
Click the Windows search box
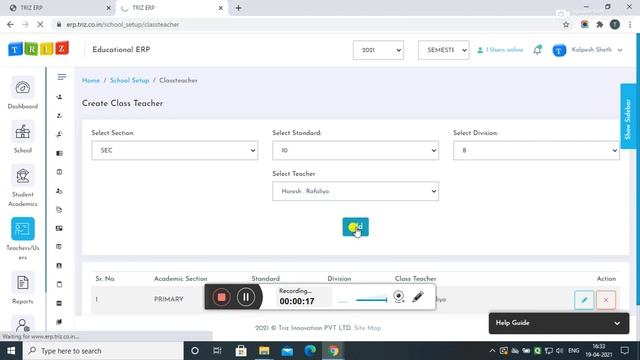point(103,351)
